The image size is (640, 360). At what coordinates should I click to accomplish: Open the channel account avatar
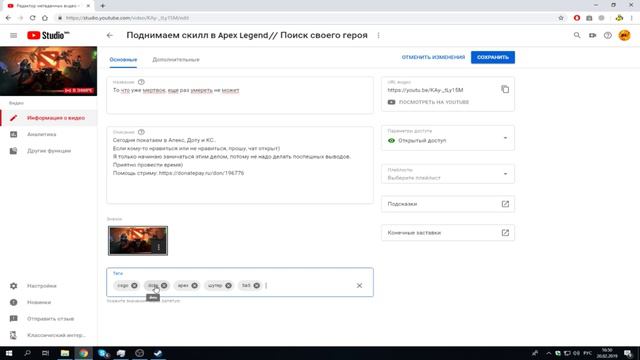coord(624,36)
